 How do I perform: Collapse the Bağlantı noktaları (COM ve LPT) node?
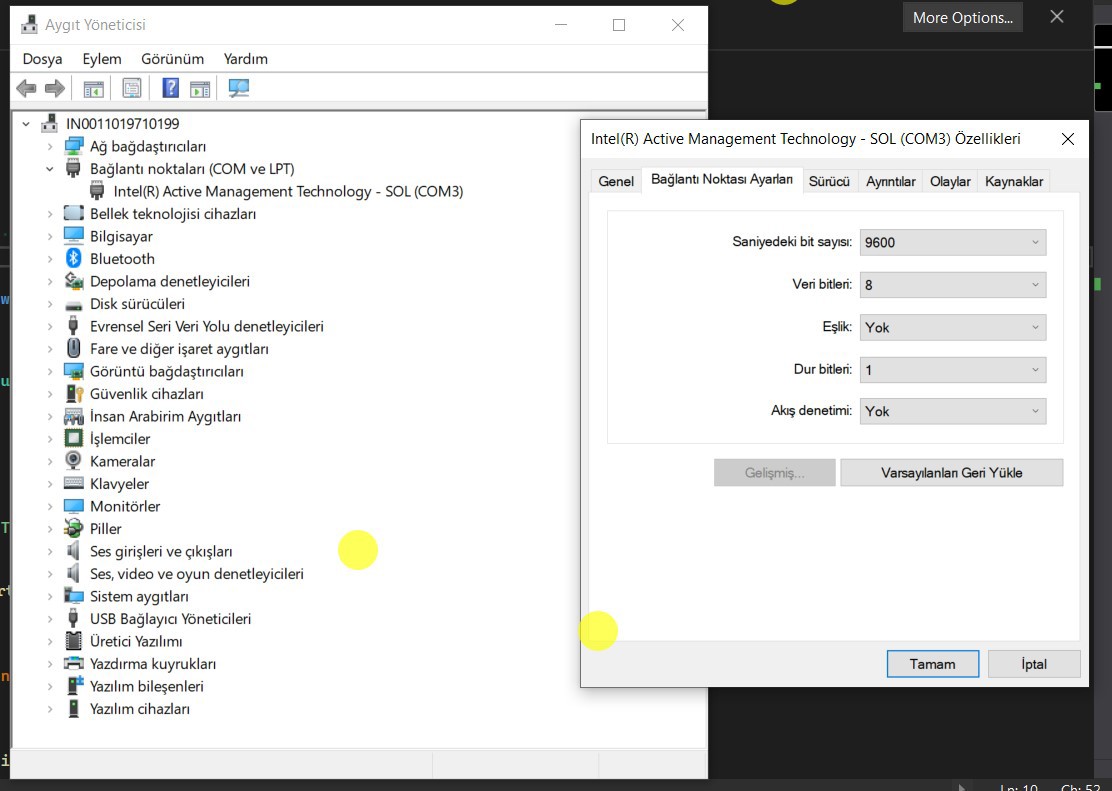point(50,169)
